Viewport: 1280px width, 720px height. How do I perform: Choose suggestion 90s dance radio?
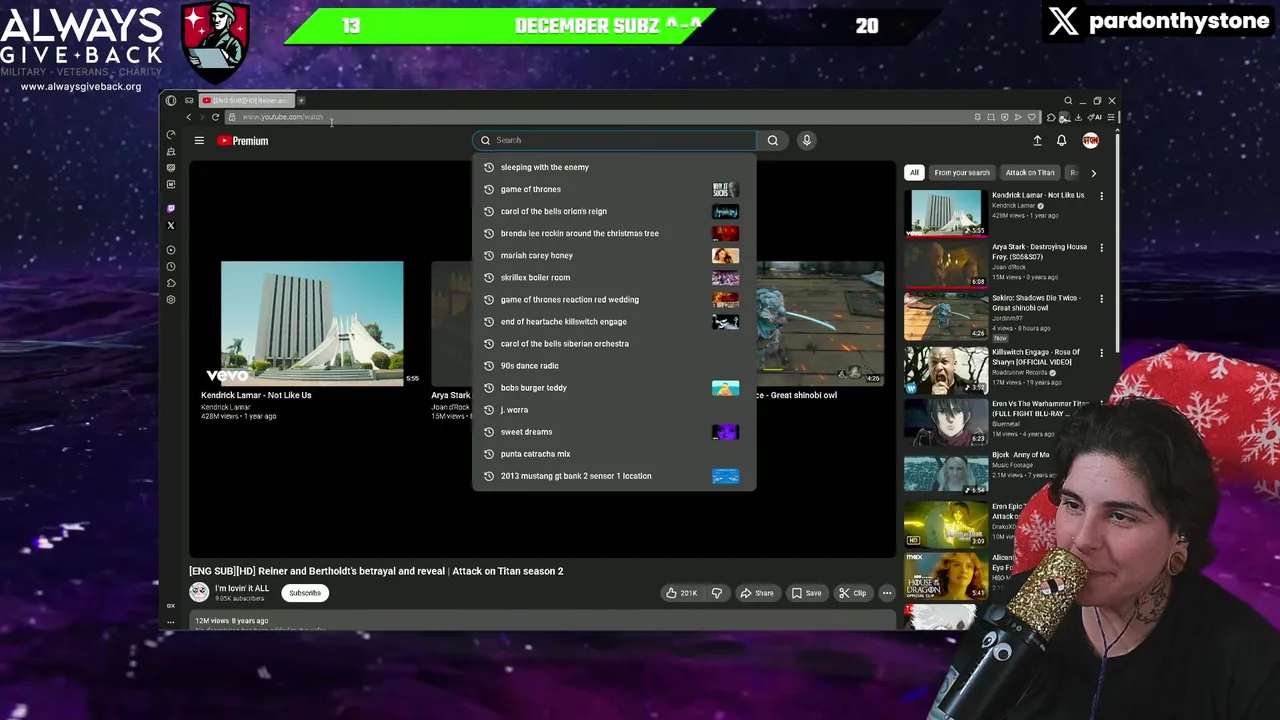(614, 366)
